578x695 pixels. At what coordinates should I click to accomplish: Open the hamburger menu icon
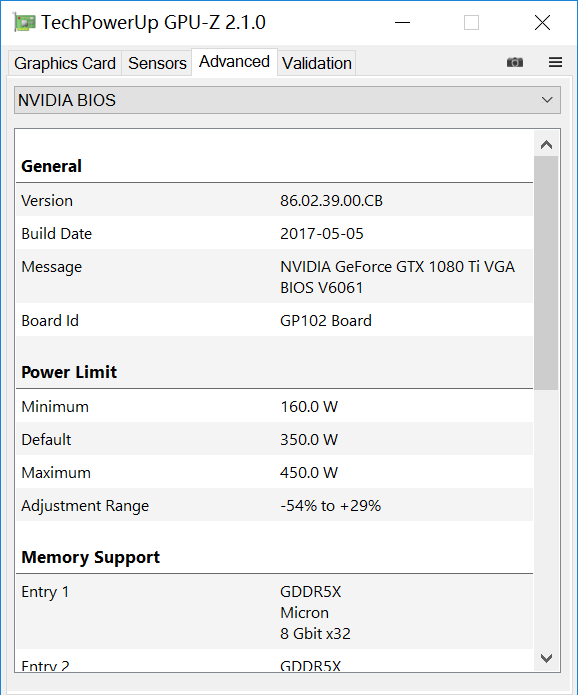click(x=555, y=62)
